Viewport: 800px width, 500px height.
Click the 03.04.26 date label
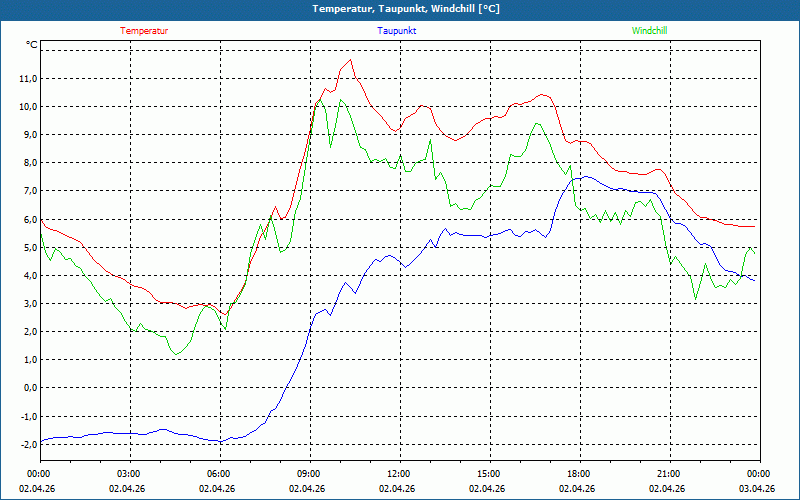point(757,489)
